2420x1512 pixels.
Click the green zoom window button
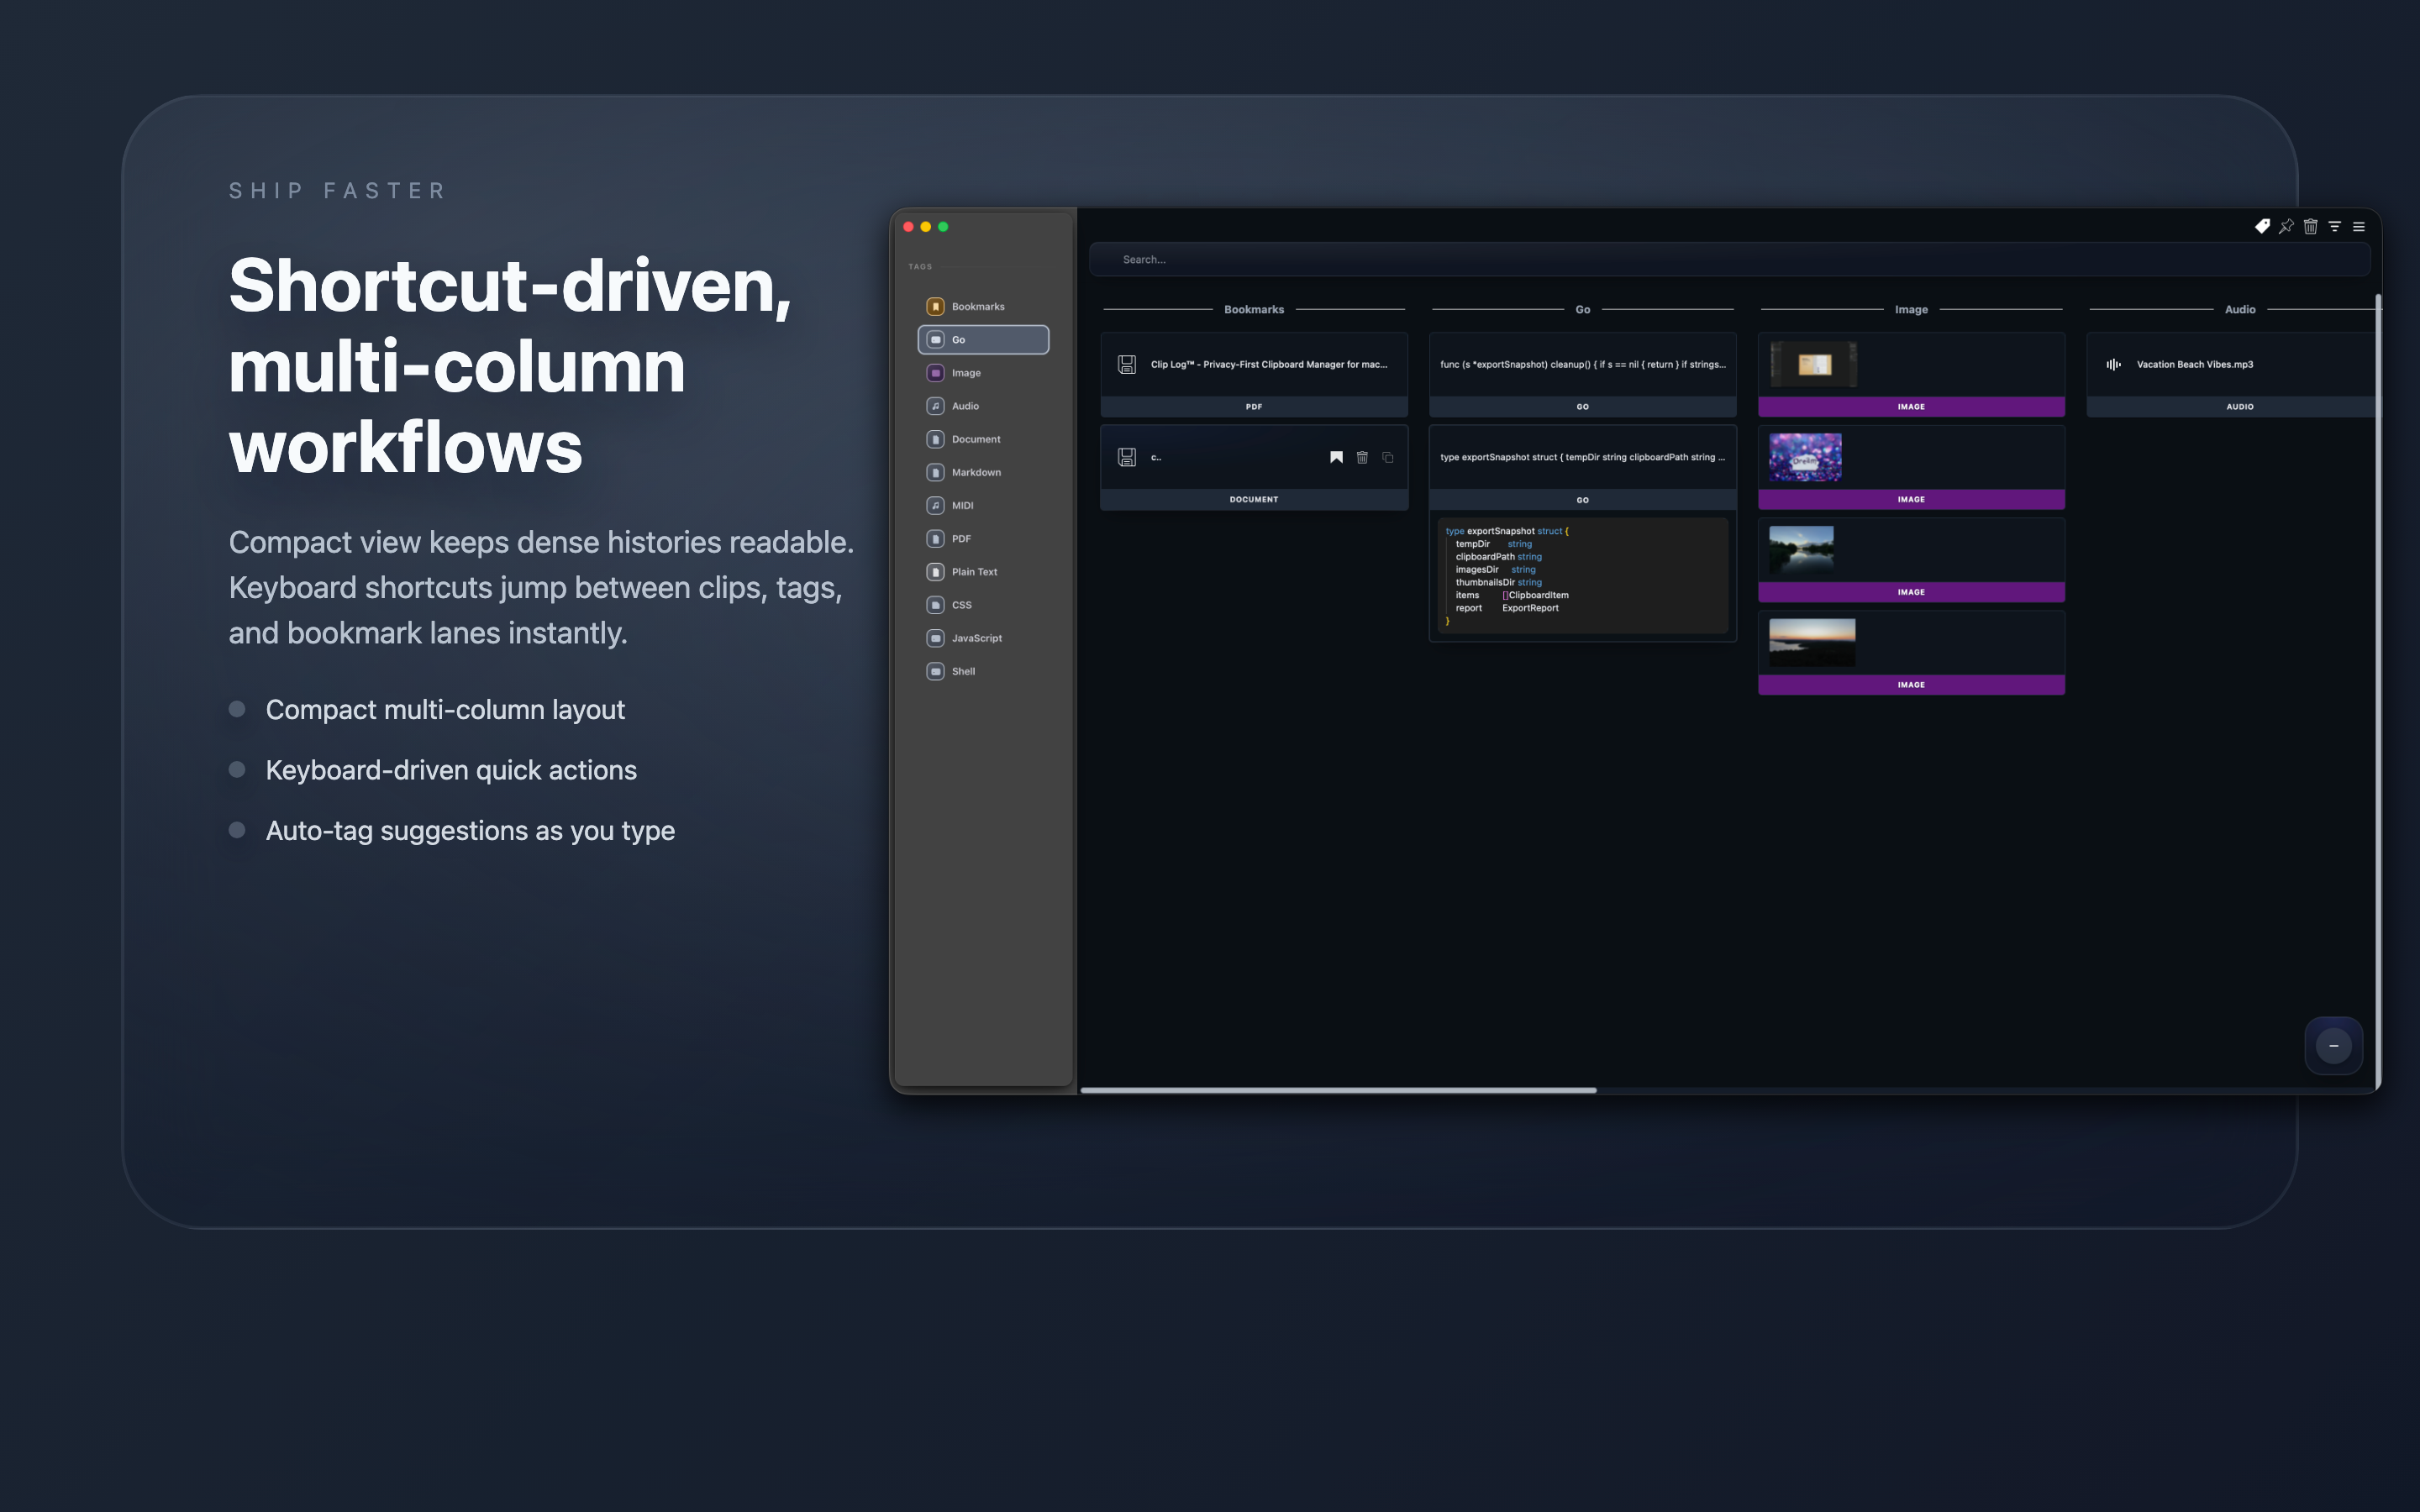tap(943, 227)
